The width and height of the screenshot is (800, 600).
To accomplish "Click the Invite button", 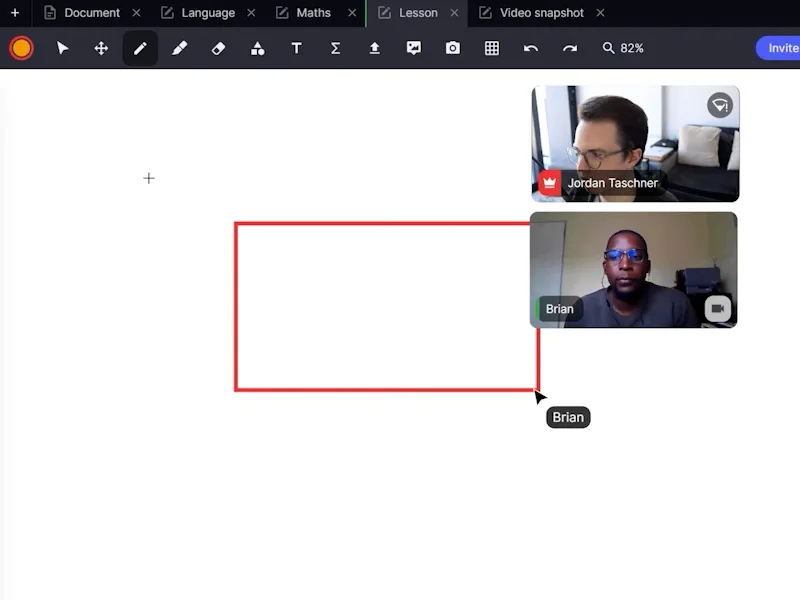I will 780,48.
